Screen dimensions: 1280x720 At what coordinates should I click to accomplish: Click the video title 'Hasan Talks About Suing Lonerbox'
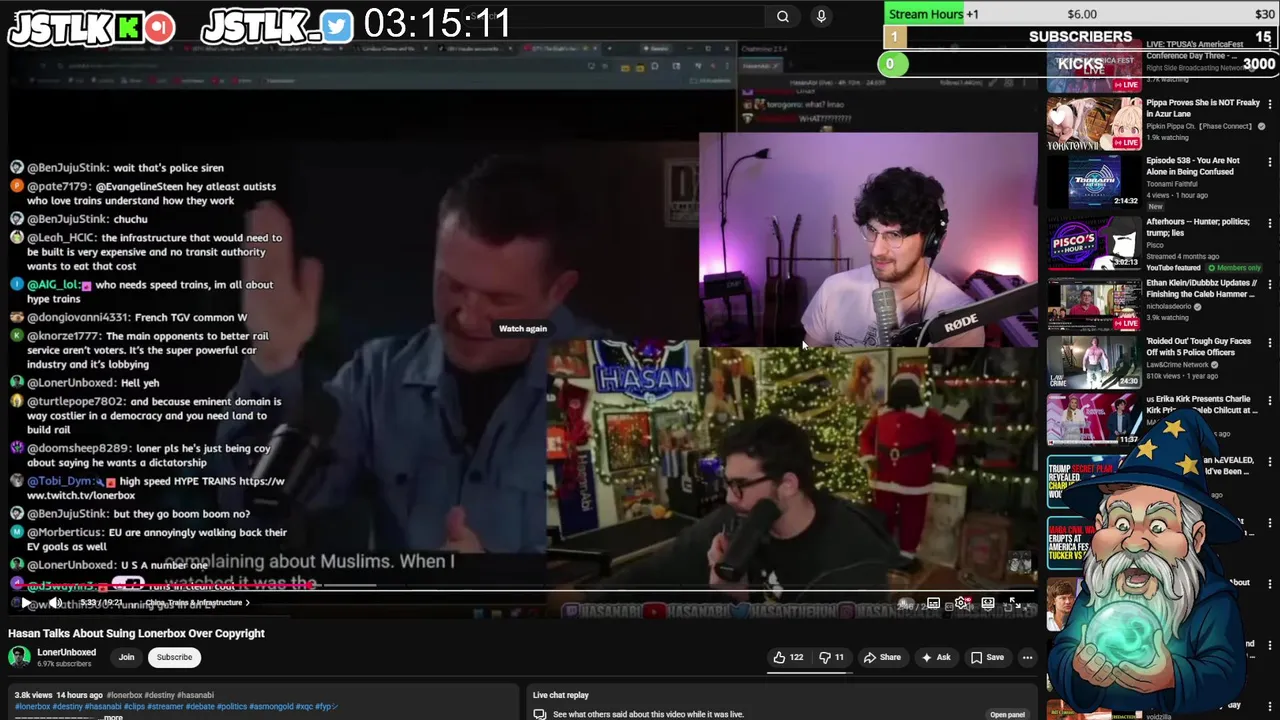136,633
